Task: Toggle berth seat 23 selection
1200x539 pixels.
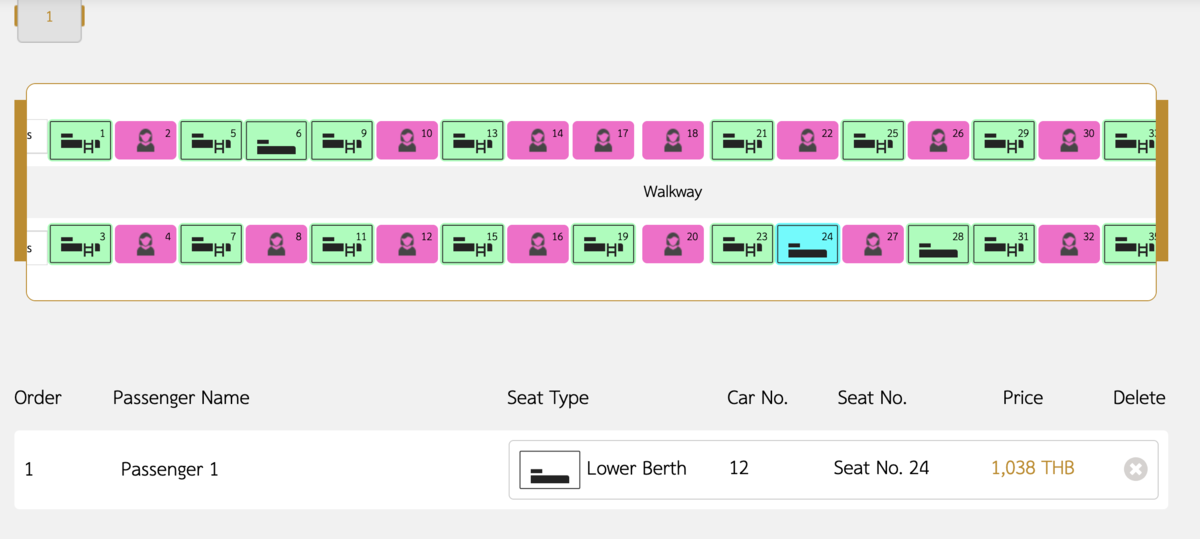Action: [742, 243]
